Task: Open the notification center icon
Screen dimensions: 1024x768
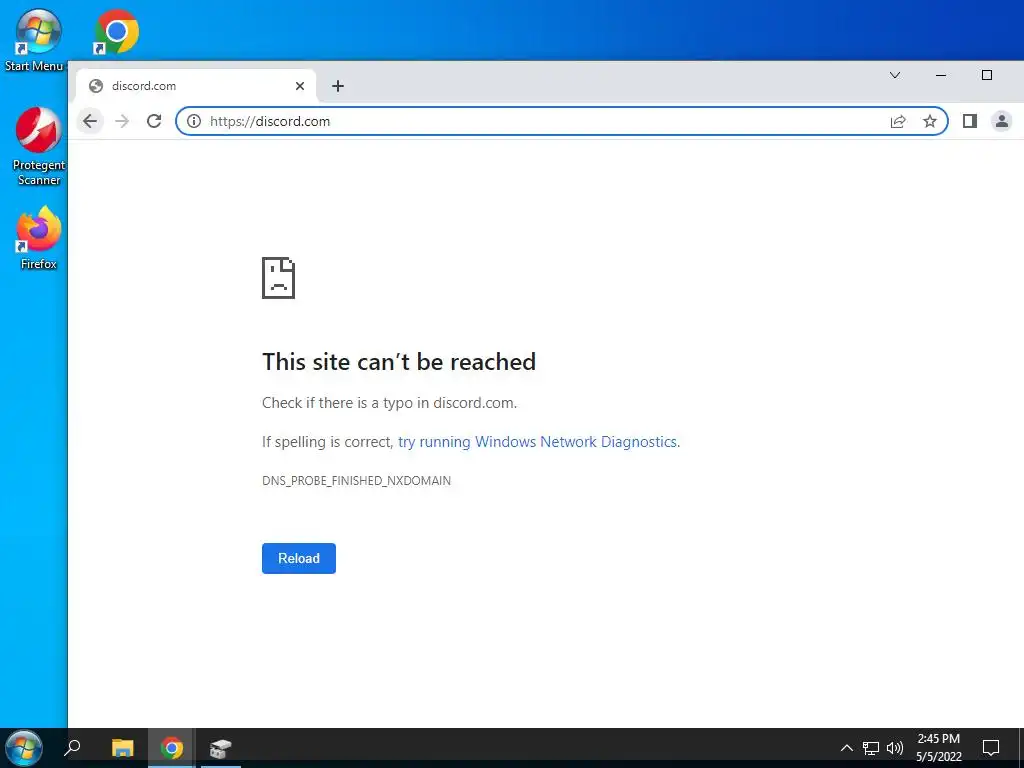Action: [x=991, y=748]
